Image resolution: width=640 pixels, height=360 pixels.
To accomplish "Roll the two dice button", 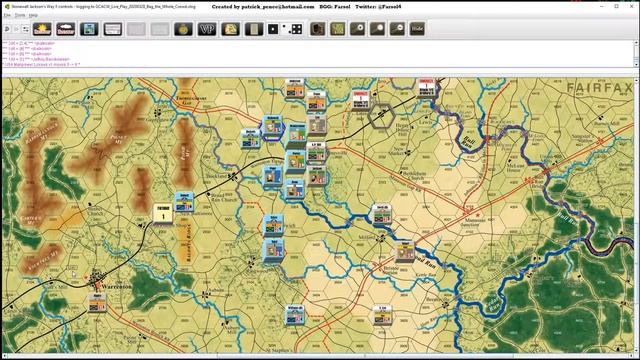I will (x=293, y=29).
